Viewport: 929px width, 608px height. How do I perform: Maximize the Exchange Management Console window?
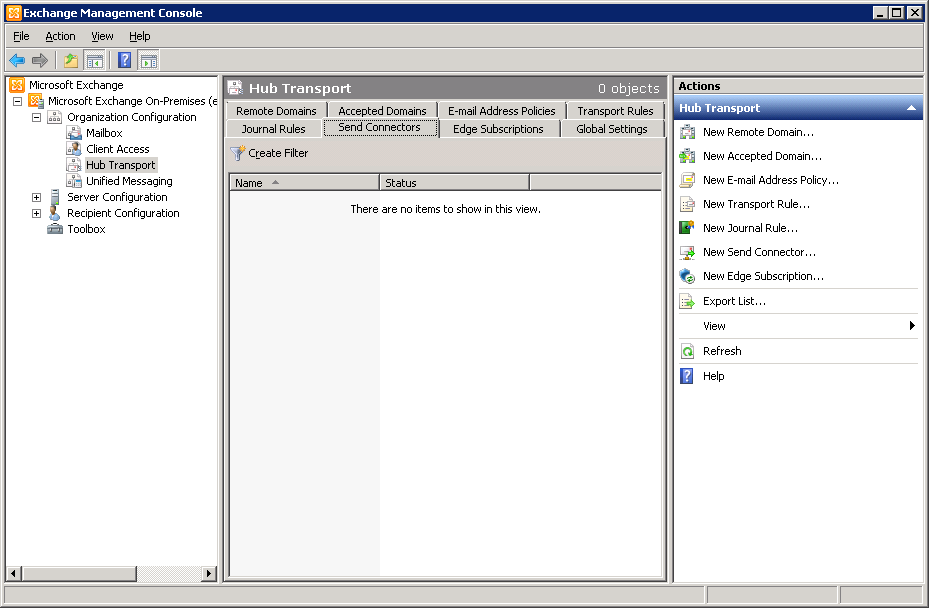pos(896,12)
